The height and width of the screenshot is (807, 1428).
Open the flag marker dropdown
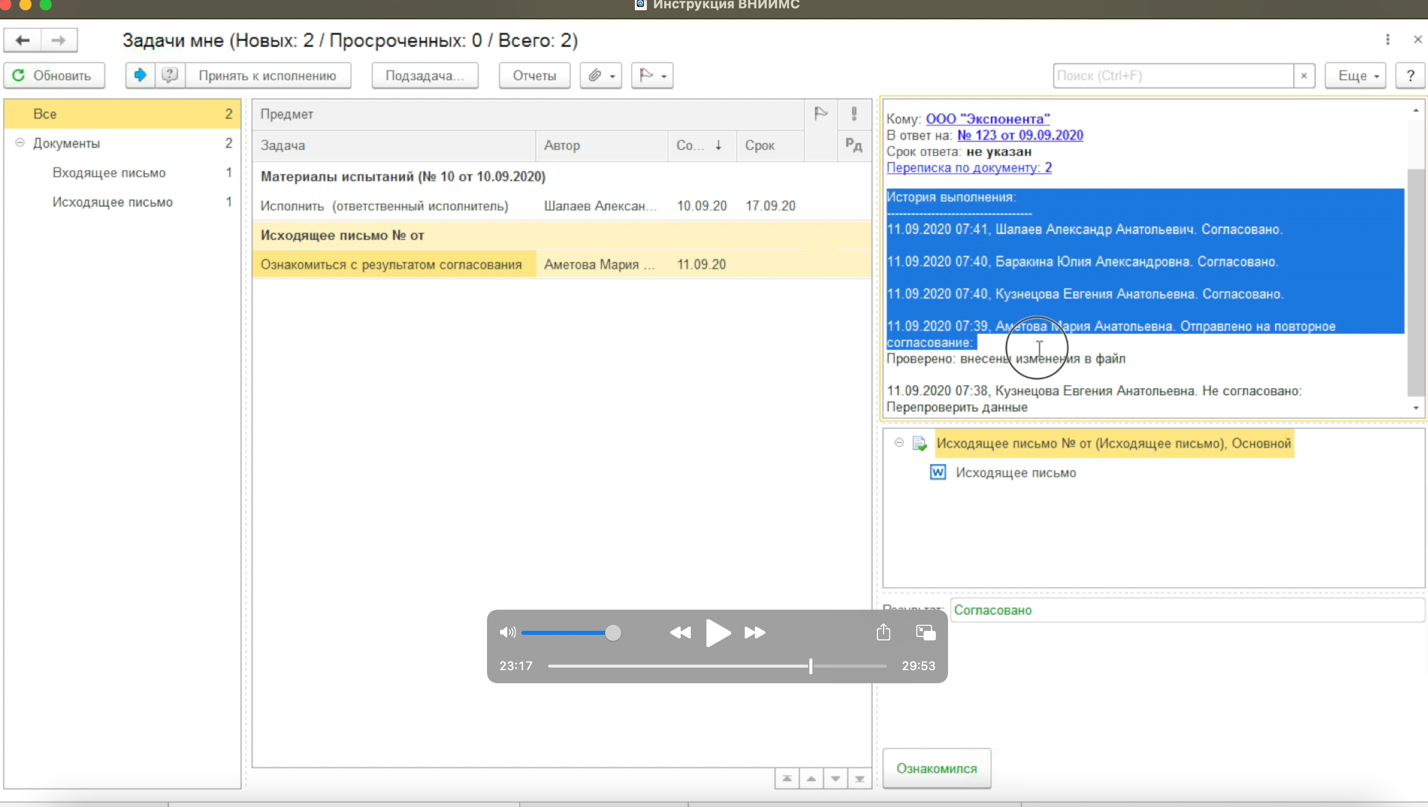click(652, 76)
